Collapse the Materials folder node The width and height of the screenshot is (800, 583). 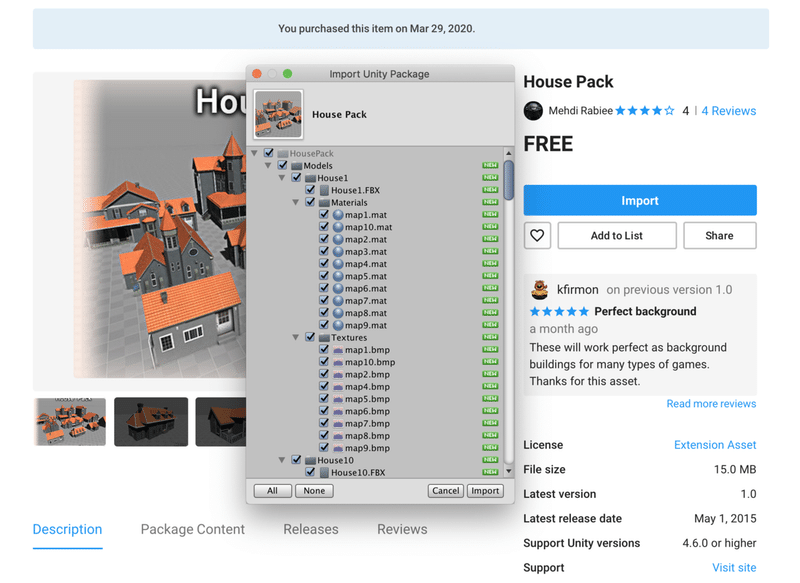click(295, 202)
